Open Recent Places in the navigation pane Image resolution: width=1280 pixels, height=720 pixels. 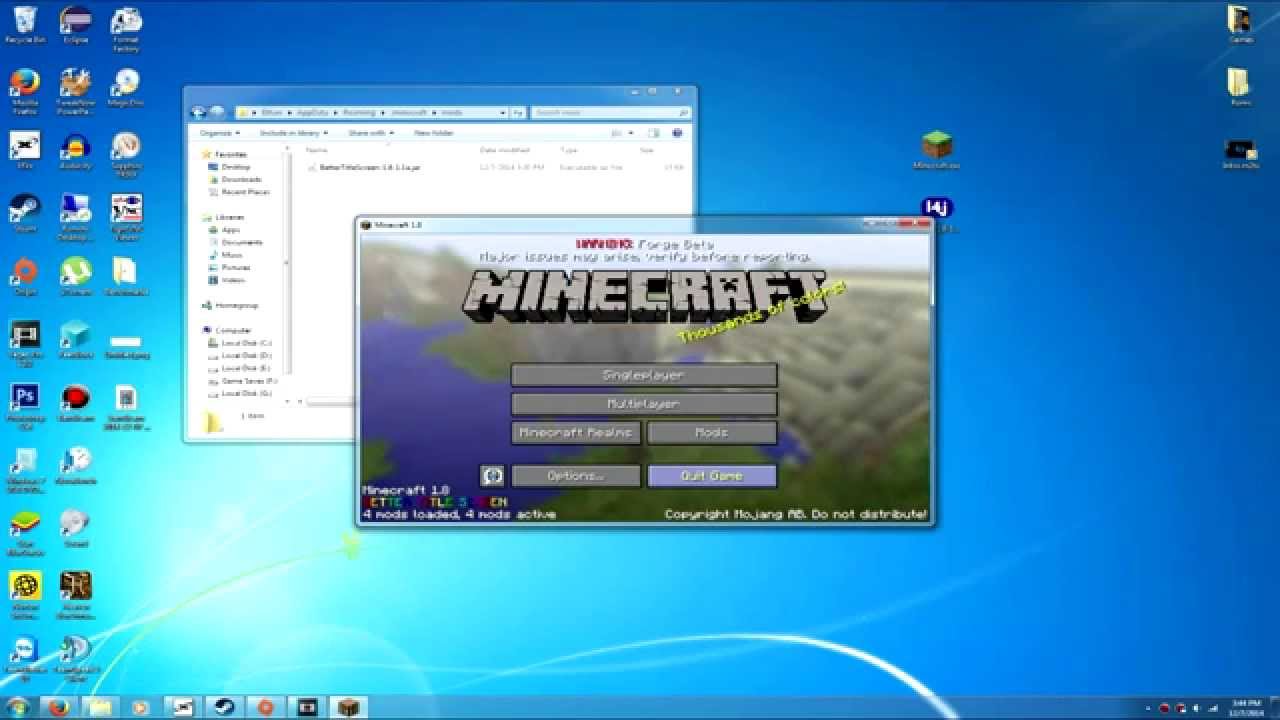tap(245, 192)
